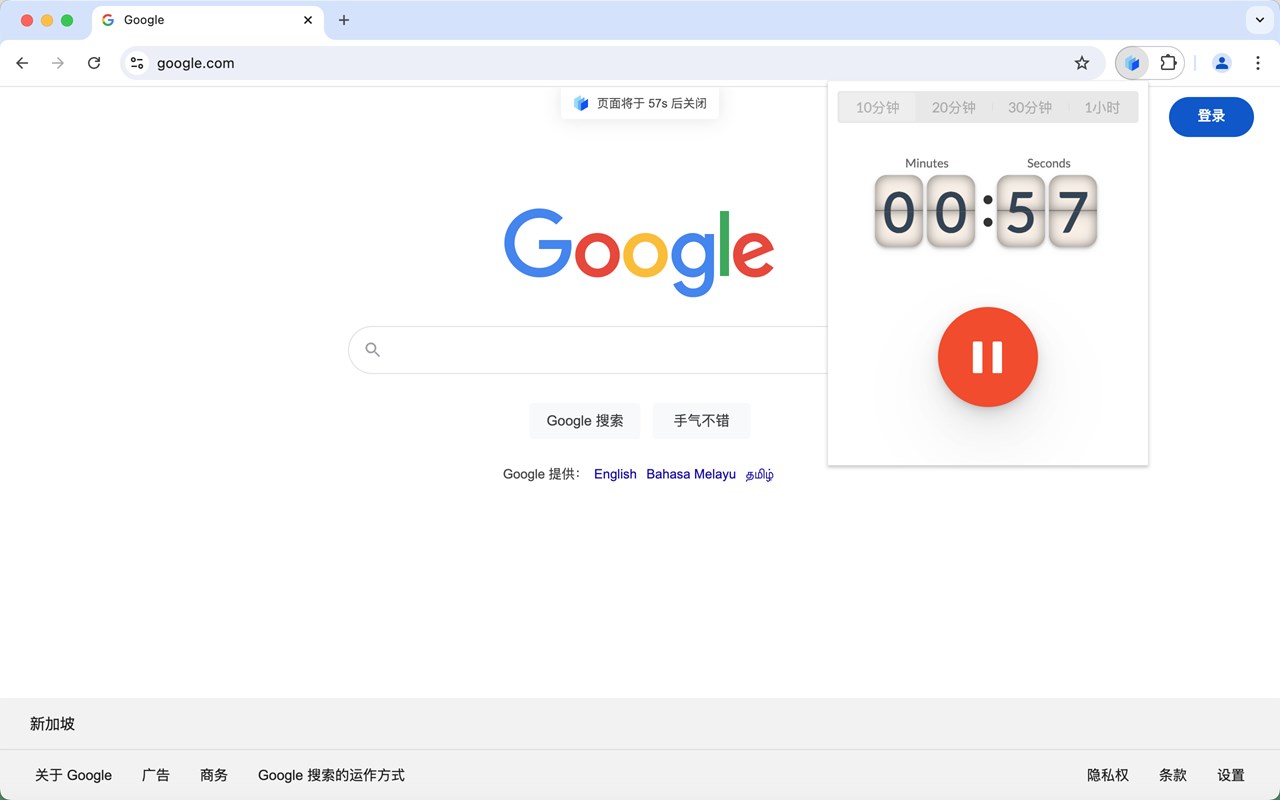Pause the countdown timer
The height and width of the screenshot is (800, 1280).
coord(987,357)
